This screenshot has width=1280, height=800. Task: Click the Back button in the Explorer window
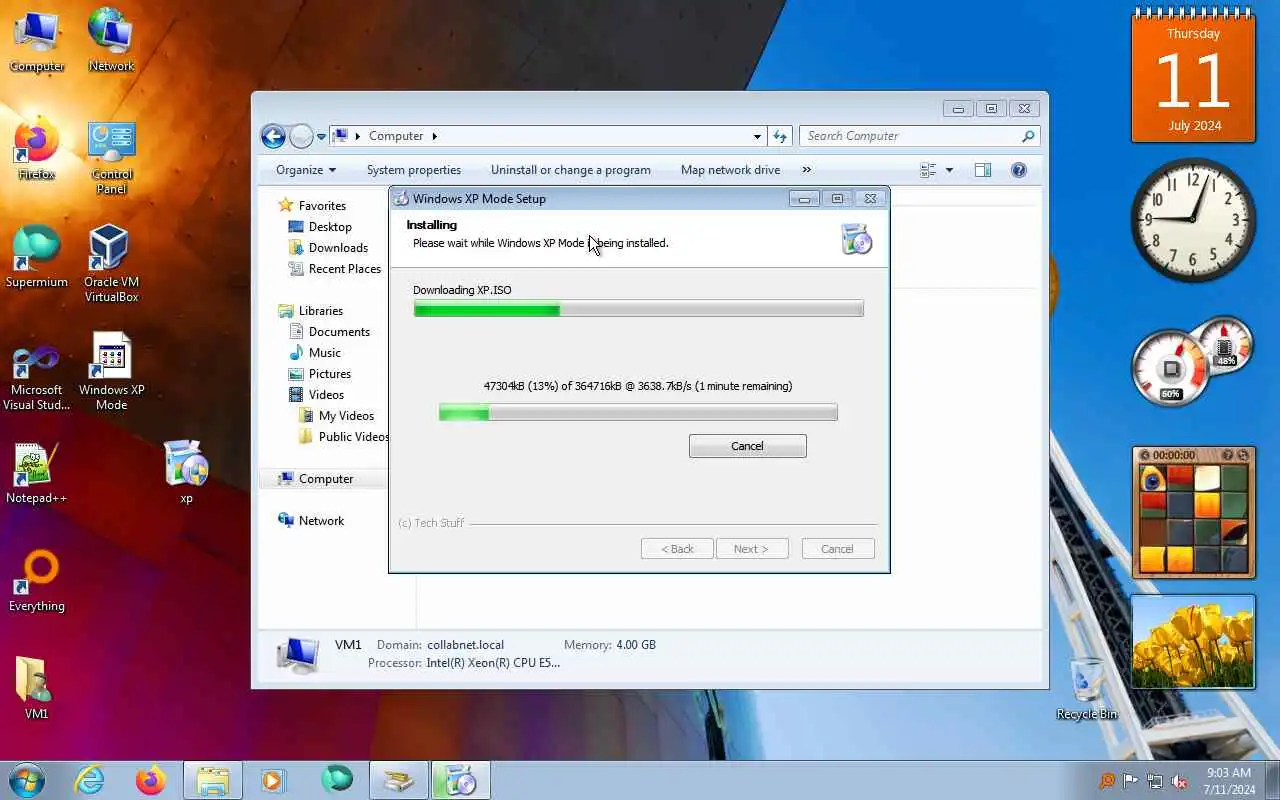tap(273, 136)
